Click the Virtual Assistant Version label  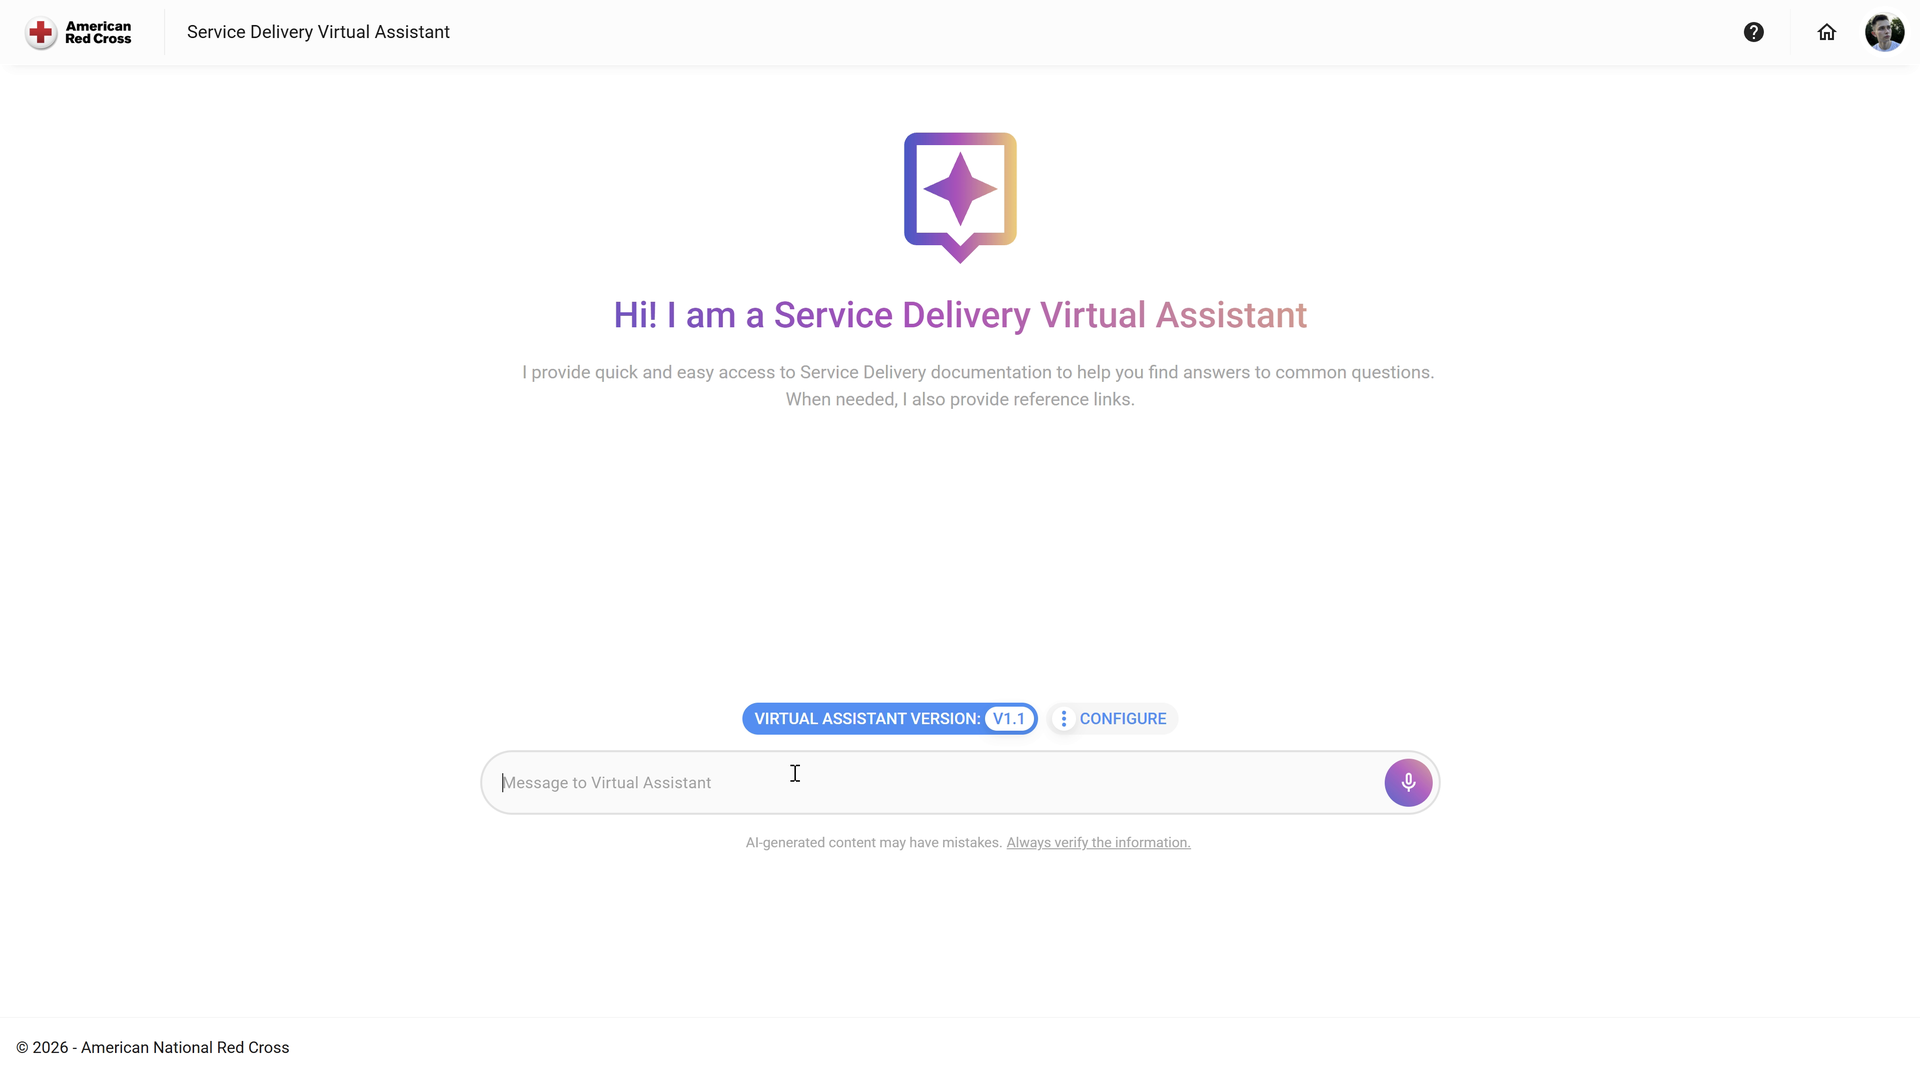point(867,719)
